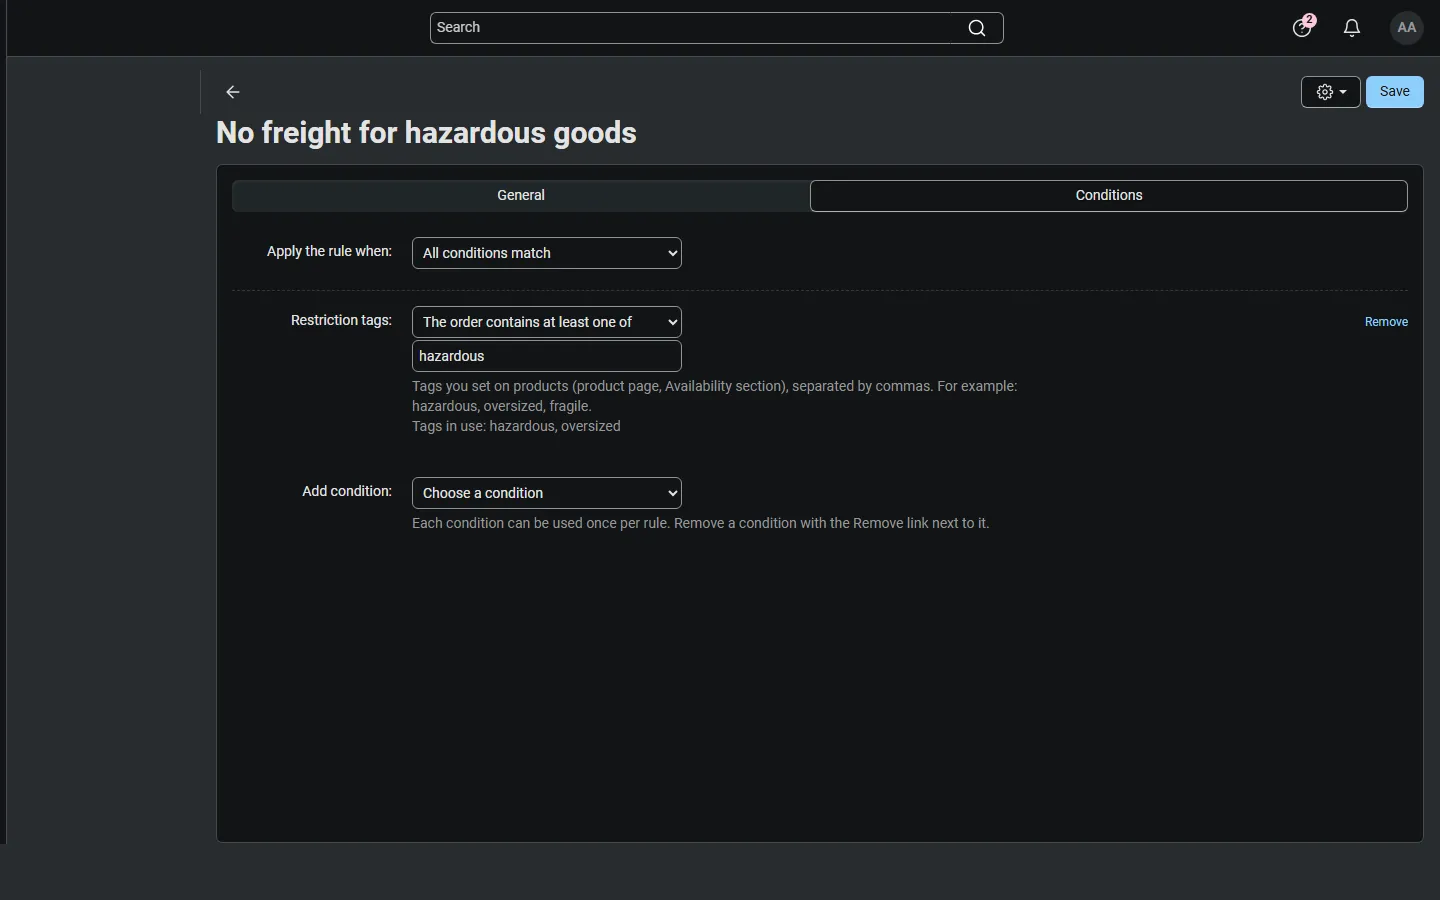Open the AA user account avatar
This screenshot has height=900, width=1440.
[x=1408, y=28]
